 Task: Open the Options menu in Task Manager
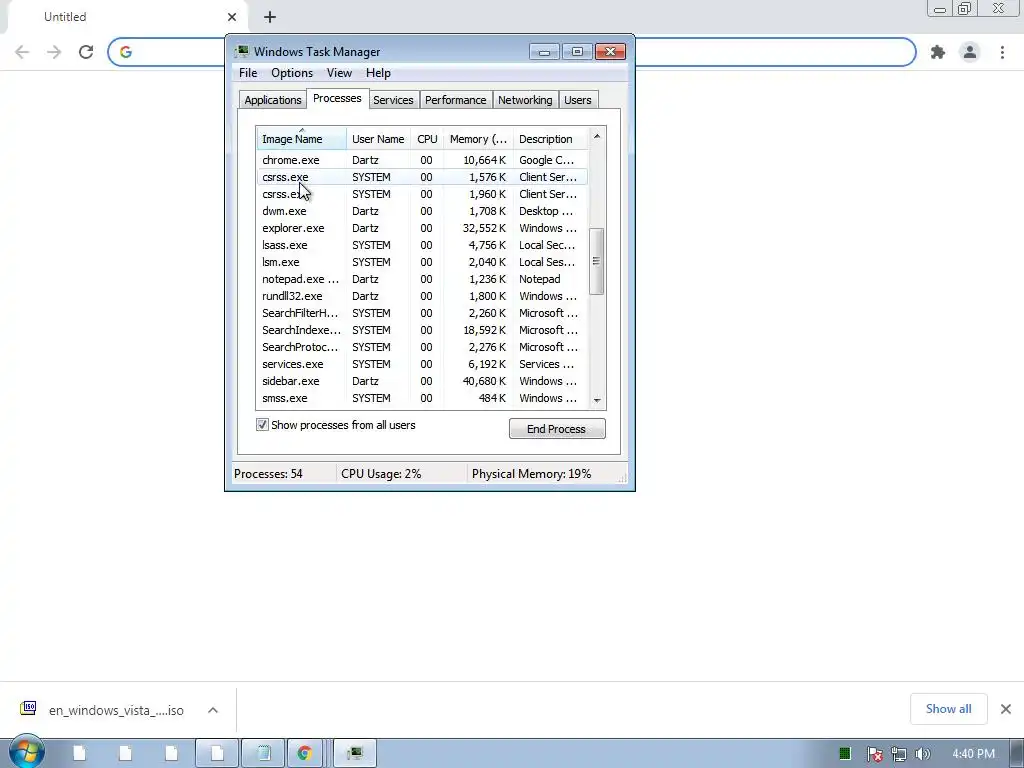pos(292,73)
